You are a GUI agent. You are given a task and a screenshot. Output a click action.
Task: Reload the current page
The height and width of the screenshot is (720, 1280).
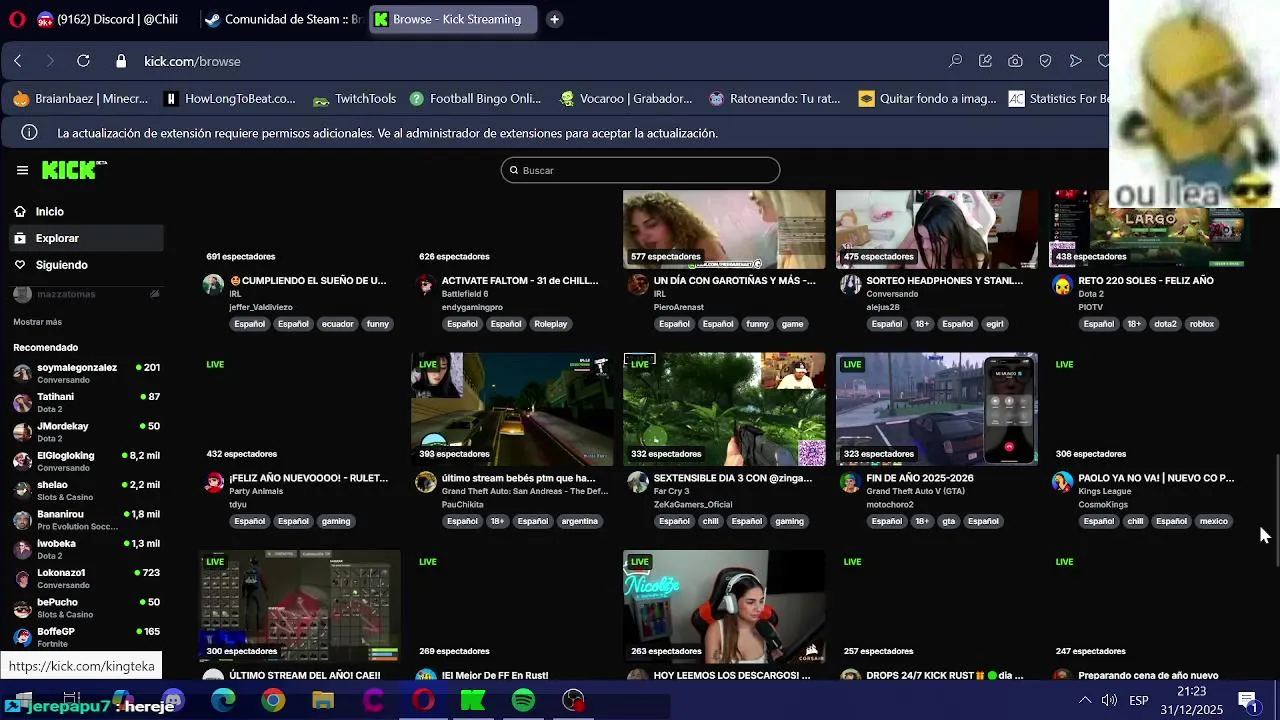click(83, 61)
